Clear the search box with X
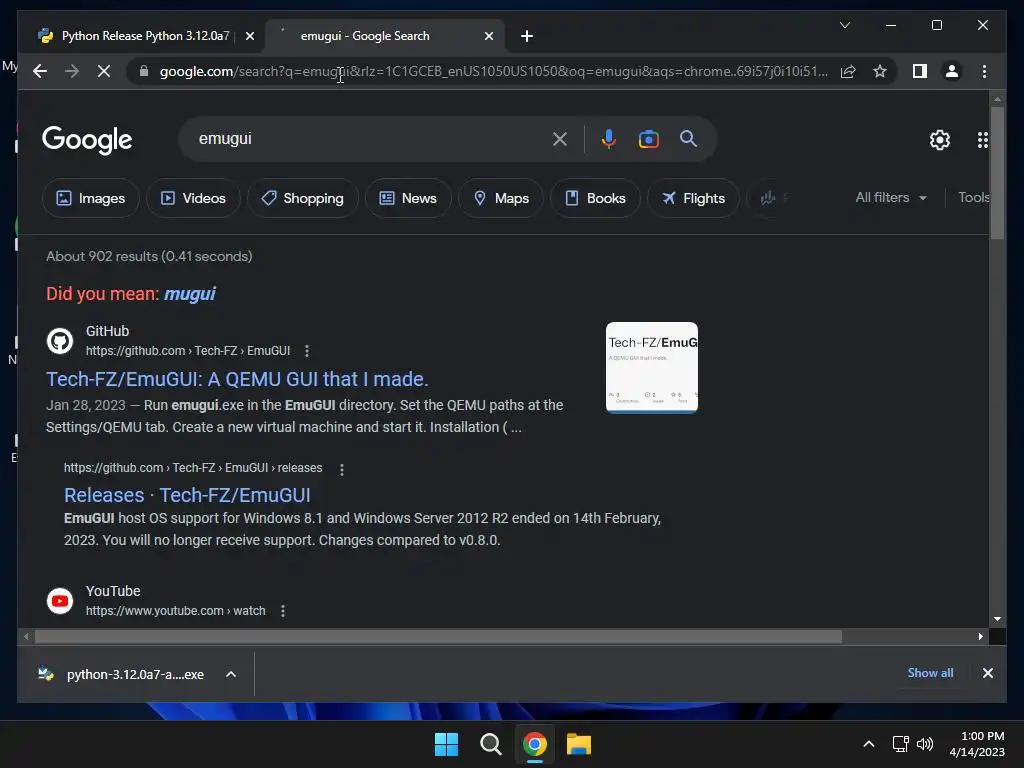The image size is (1024, 768). pos(560,139)
